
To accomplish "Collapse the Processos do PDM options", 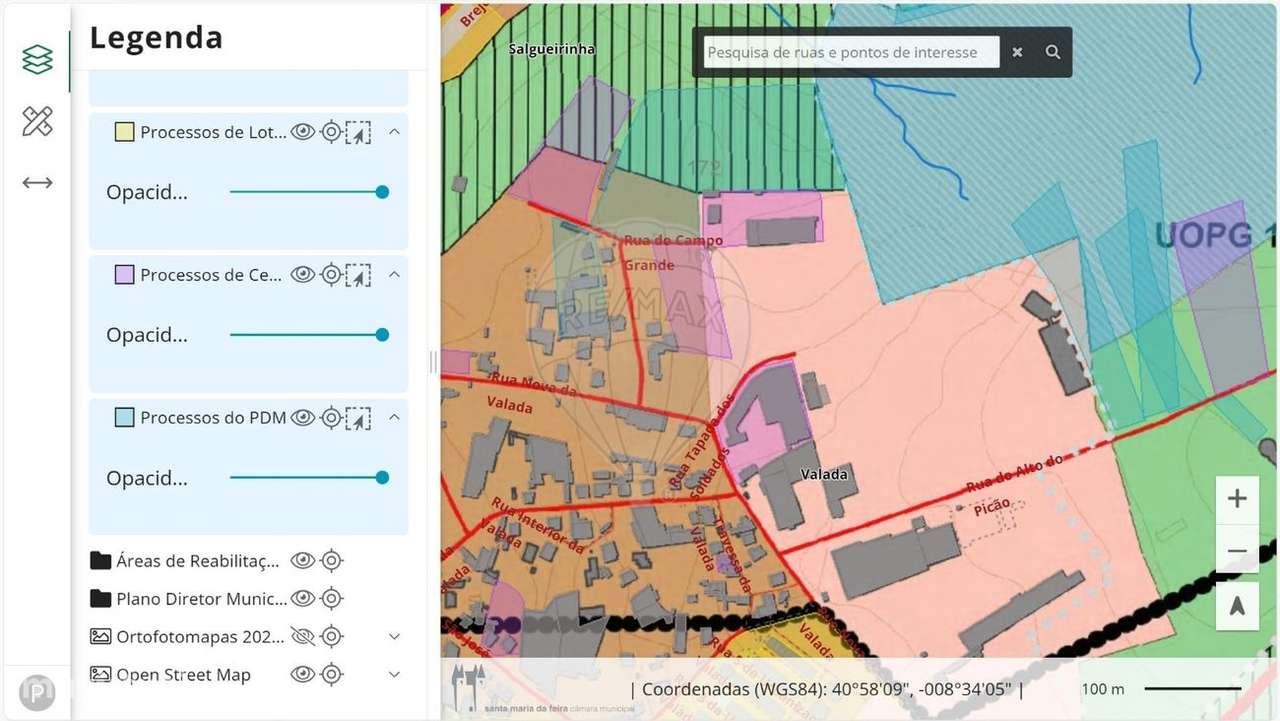I will 394,418.
